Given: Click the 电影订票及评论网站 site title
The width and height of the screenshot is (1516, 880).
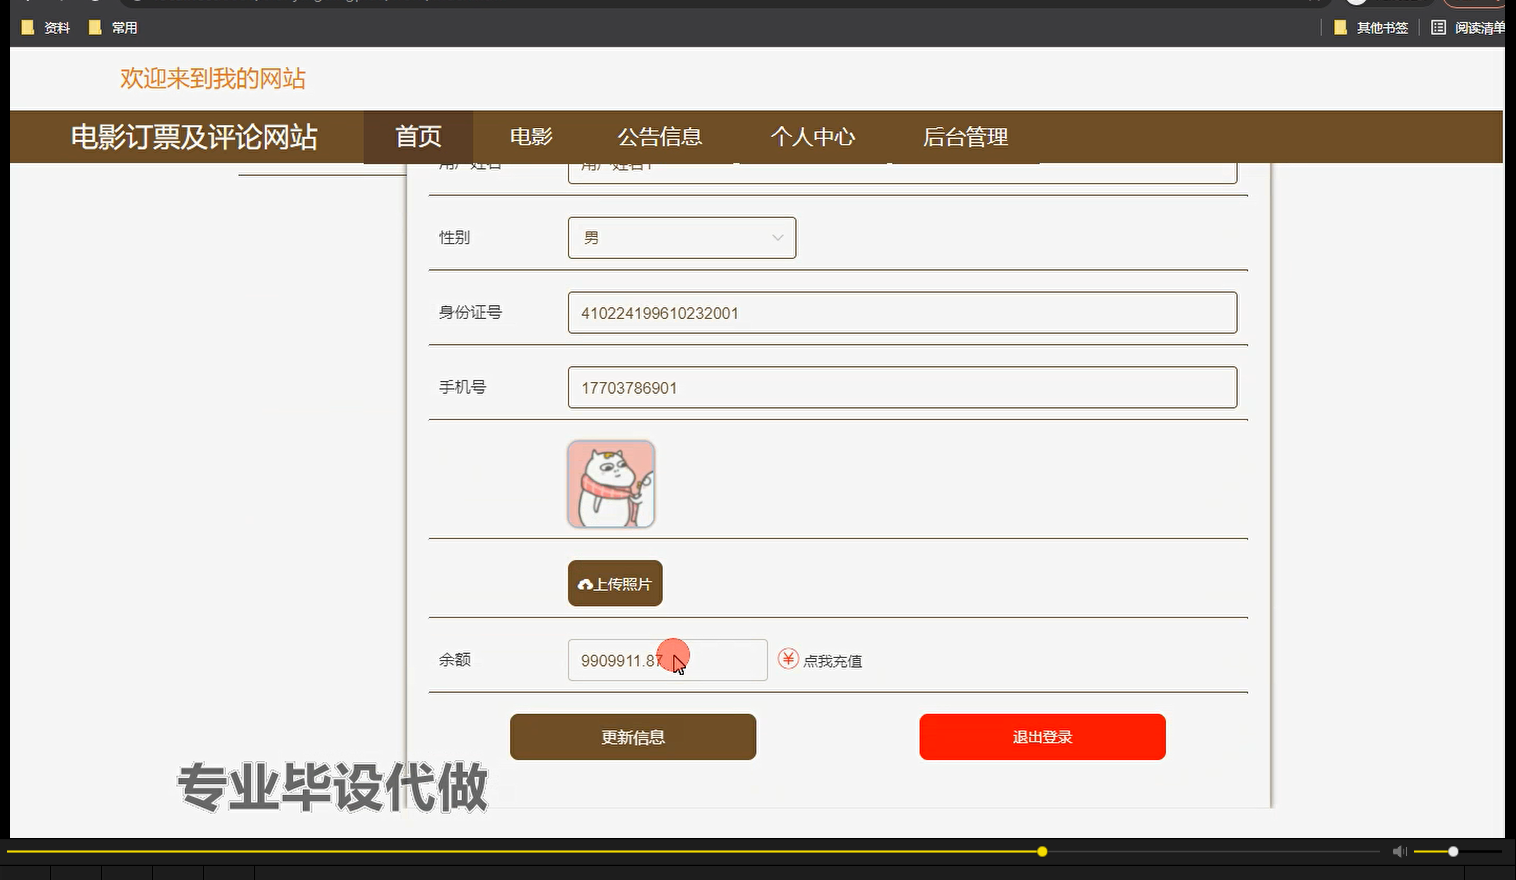Looking at the screenshot, I should point(194,137).
